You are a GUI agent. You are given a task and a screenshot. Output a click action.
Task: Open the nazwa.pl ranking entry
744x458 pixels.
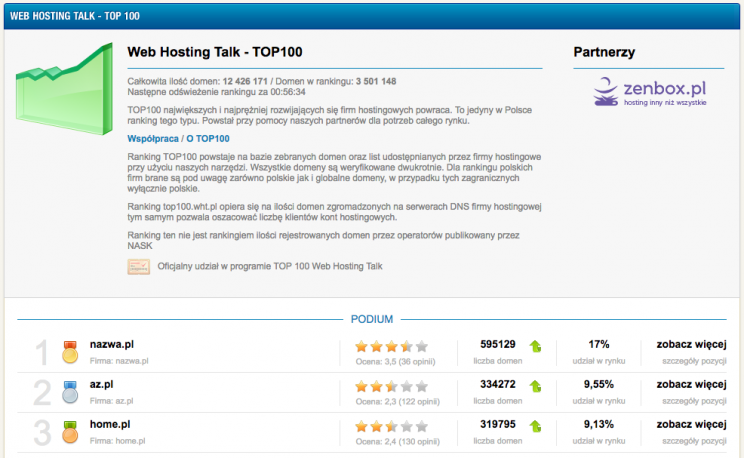click(112, 345)
